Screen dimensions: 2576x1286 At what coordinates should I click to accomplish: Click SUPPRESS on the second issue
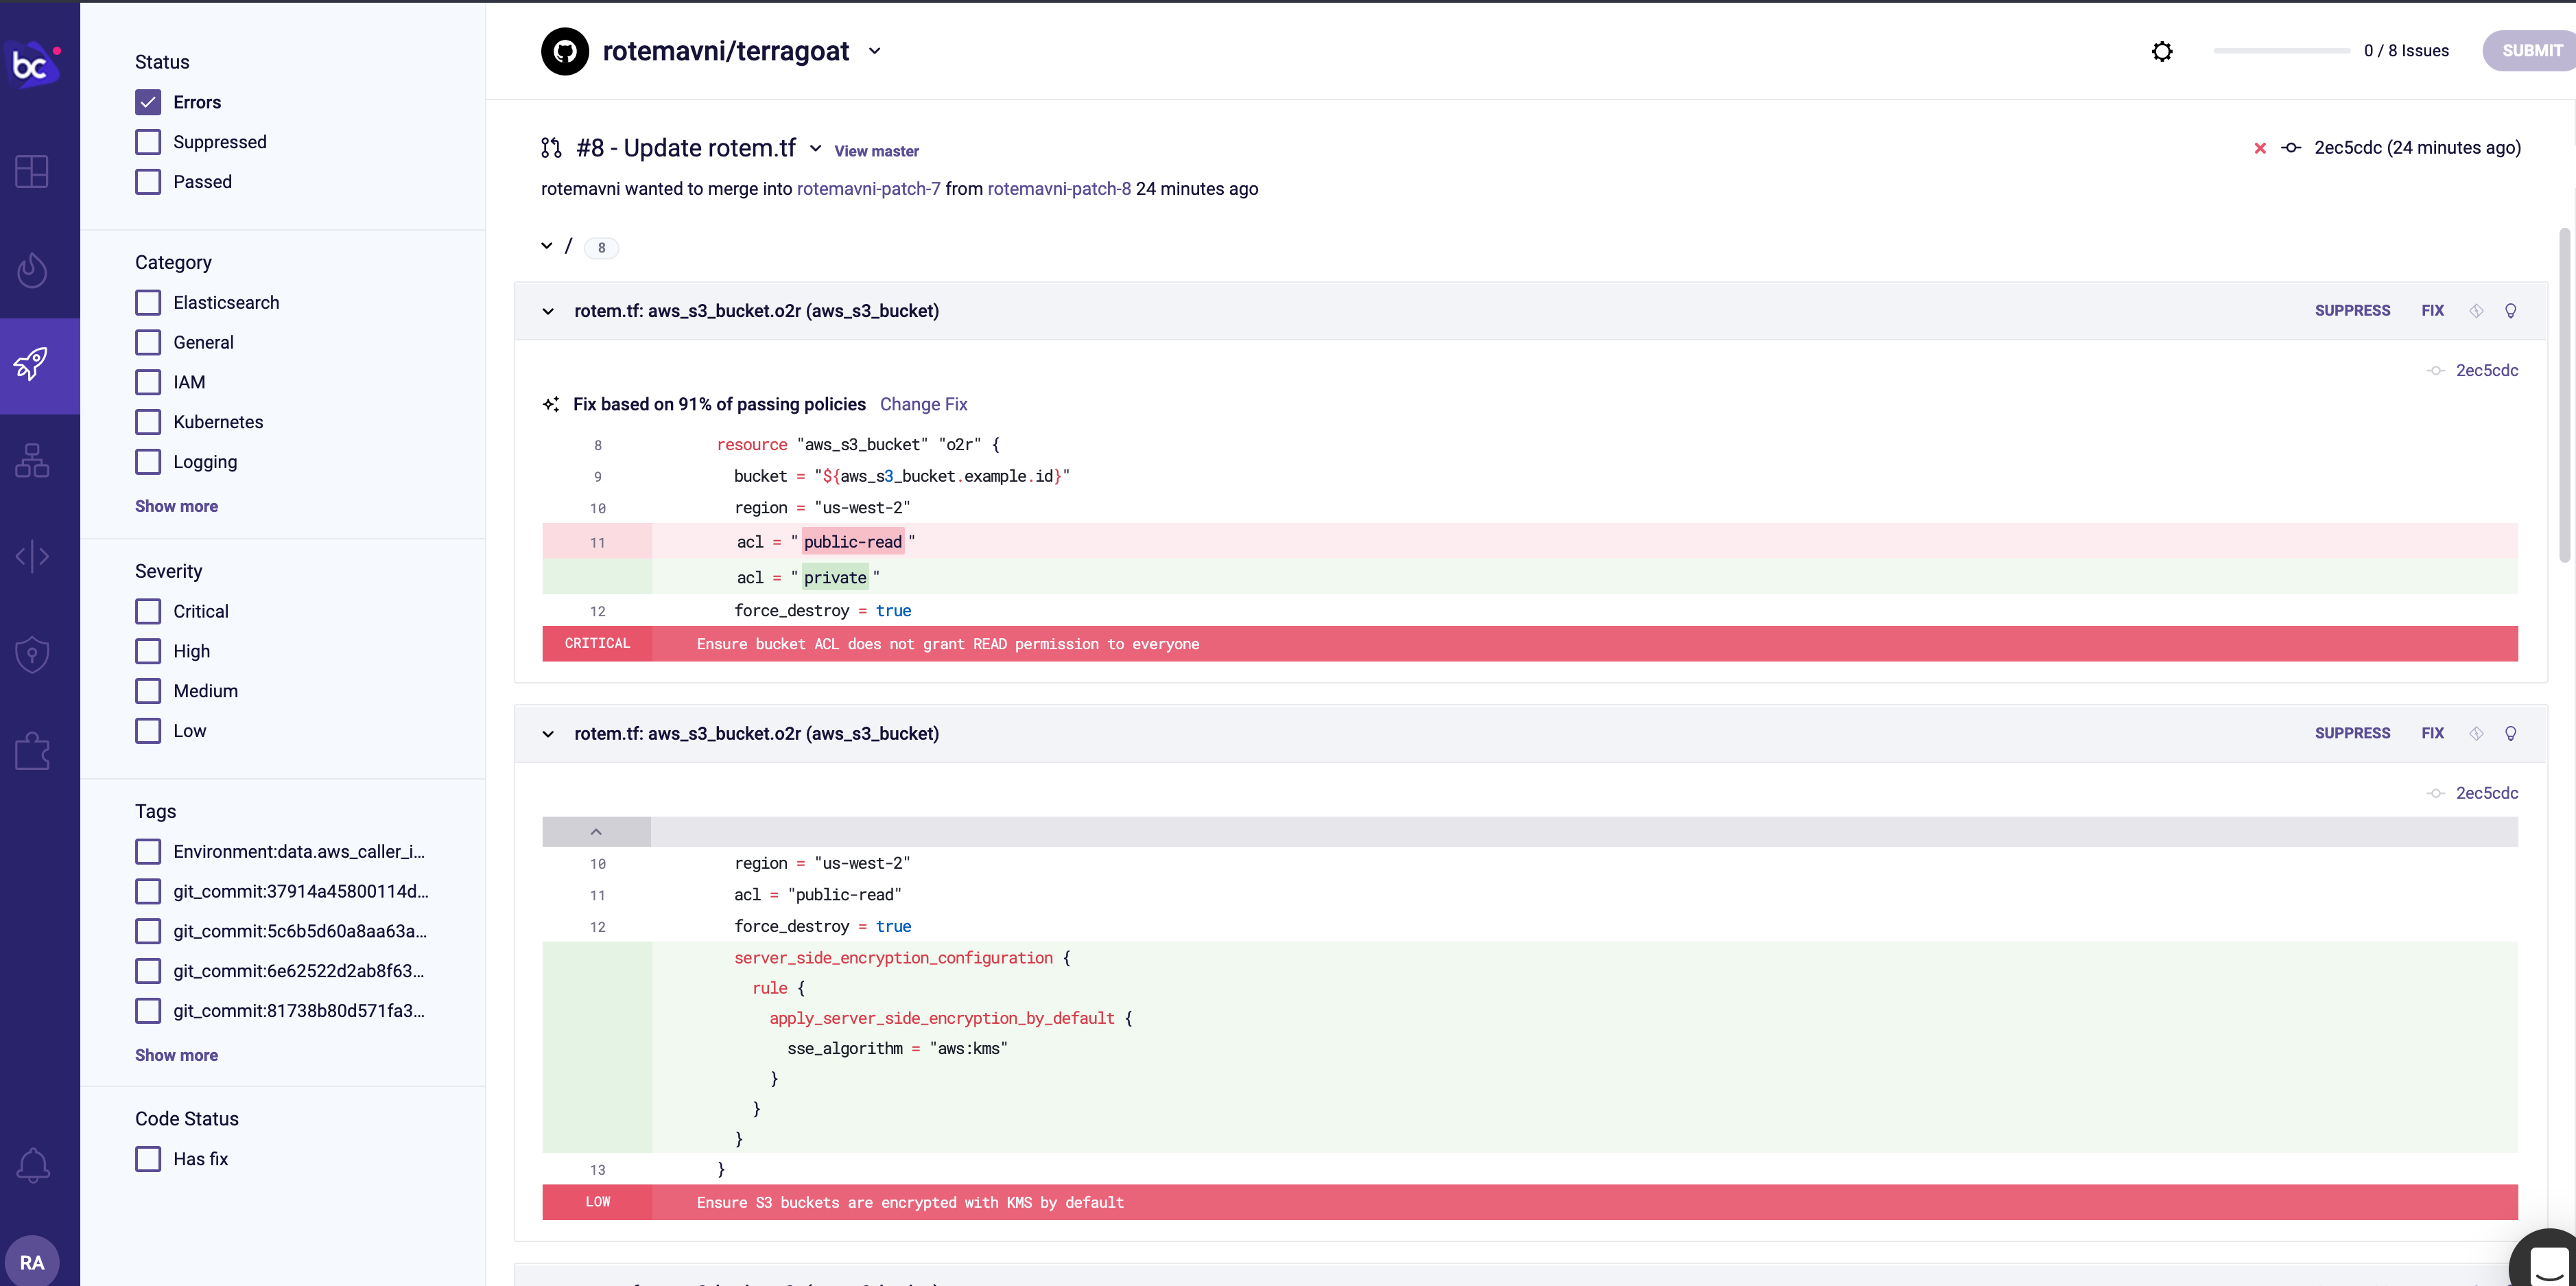[x=2352, y=733]
